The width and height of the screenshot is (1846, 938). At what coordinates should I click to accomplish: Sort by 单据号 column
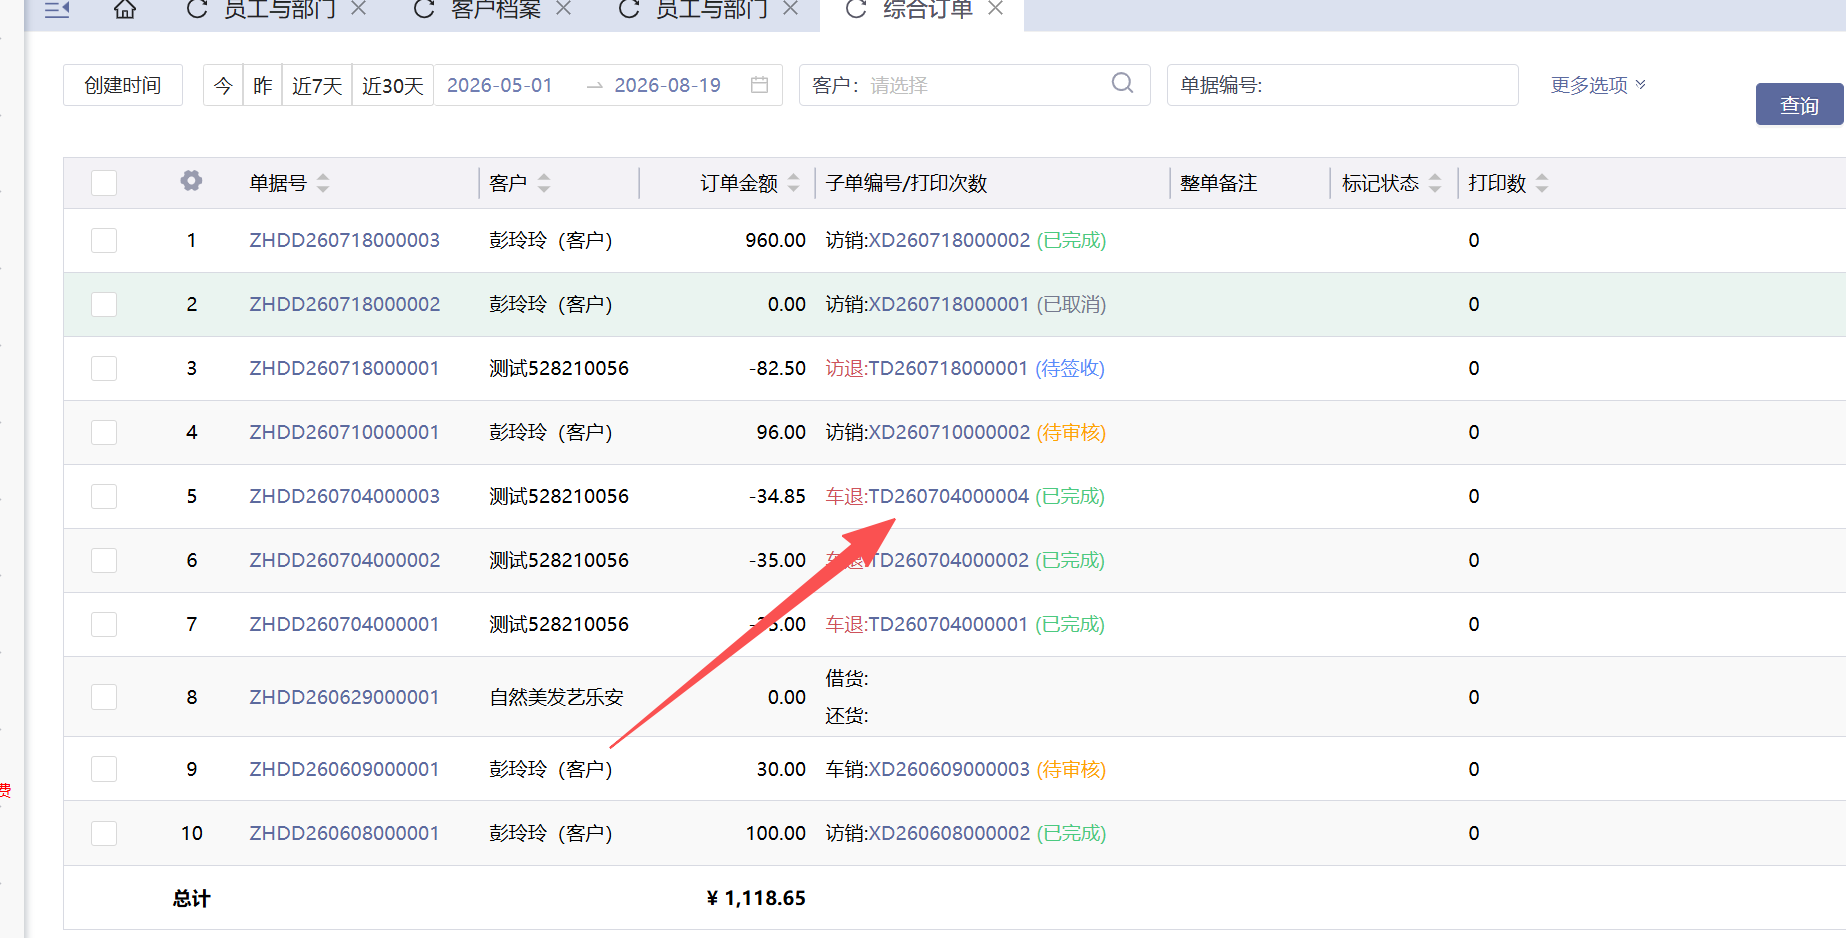tap(323, 183)
